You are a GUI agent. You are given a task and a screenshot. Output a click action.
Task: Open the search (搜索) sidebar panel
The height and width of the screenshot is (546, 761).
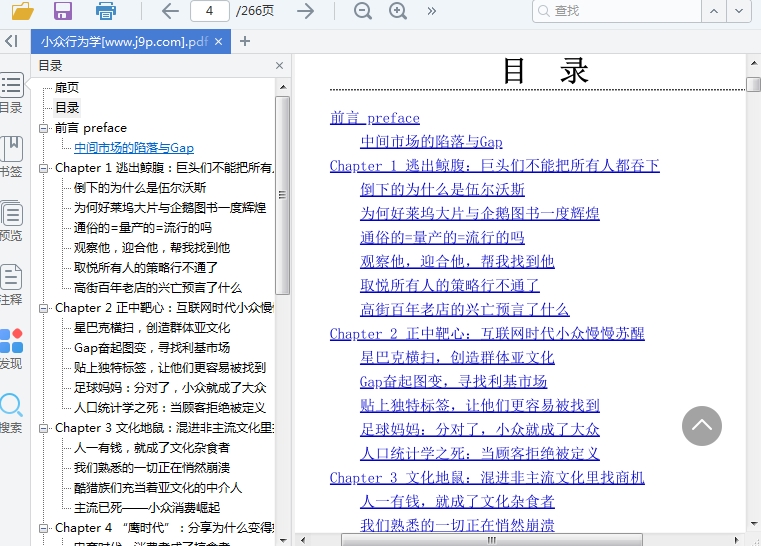(11, 412)
